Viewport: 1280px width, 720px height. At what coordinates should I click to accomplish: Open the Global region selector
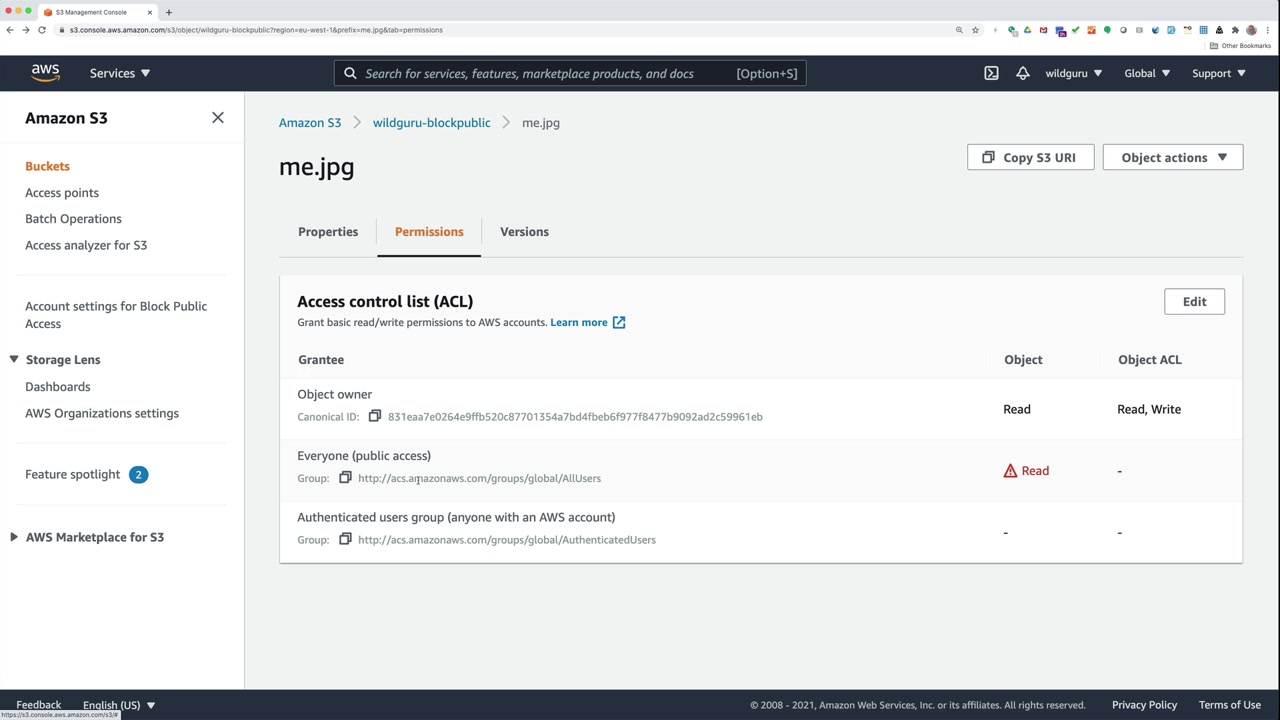tap(1146, 73)
